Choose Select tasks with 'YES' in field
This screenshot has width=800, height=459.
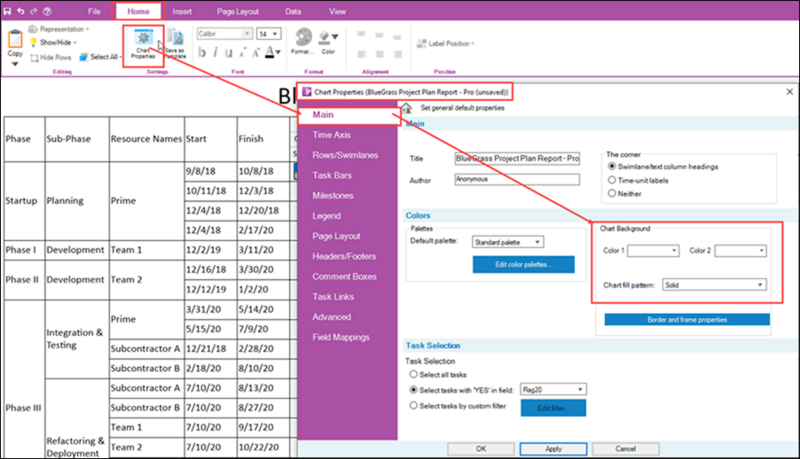point(414,390)
